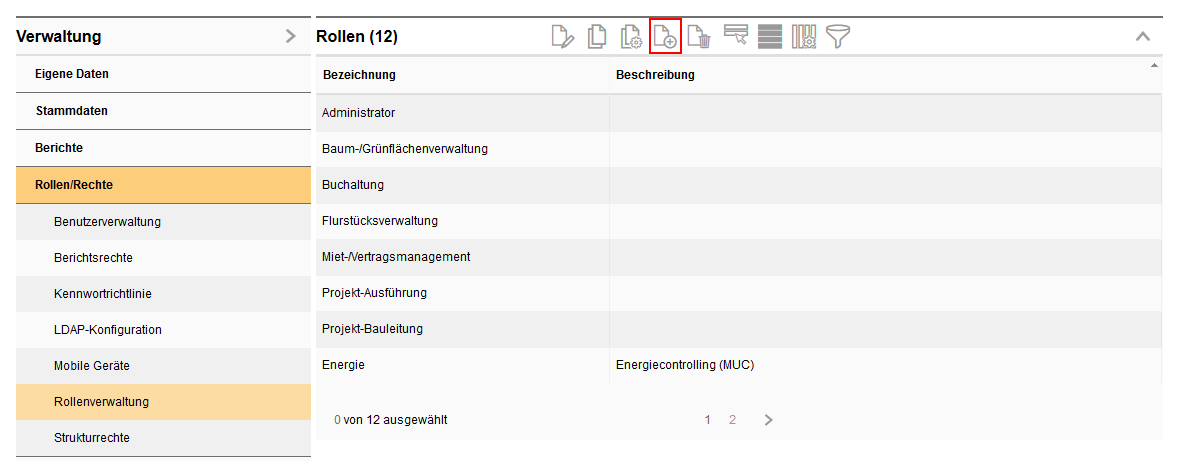Open the Stammdaten menu section

tap(71, 111)
